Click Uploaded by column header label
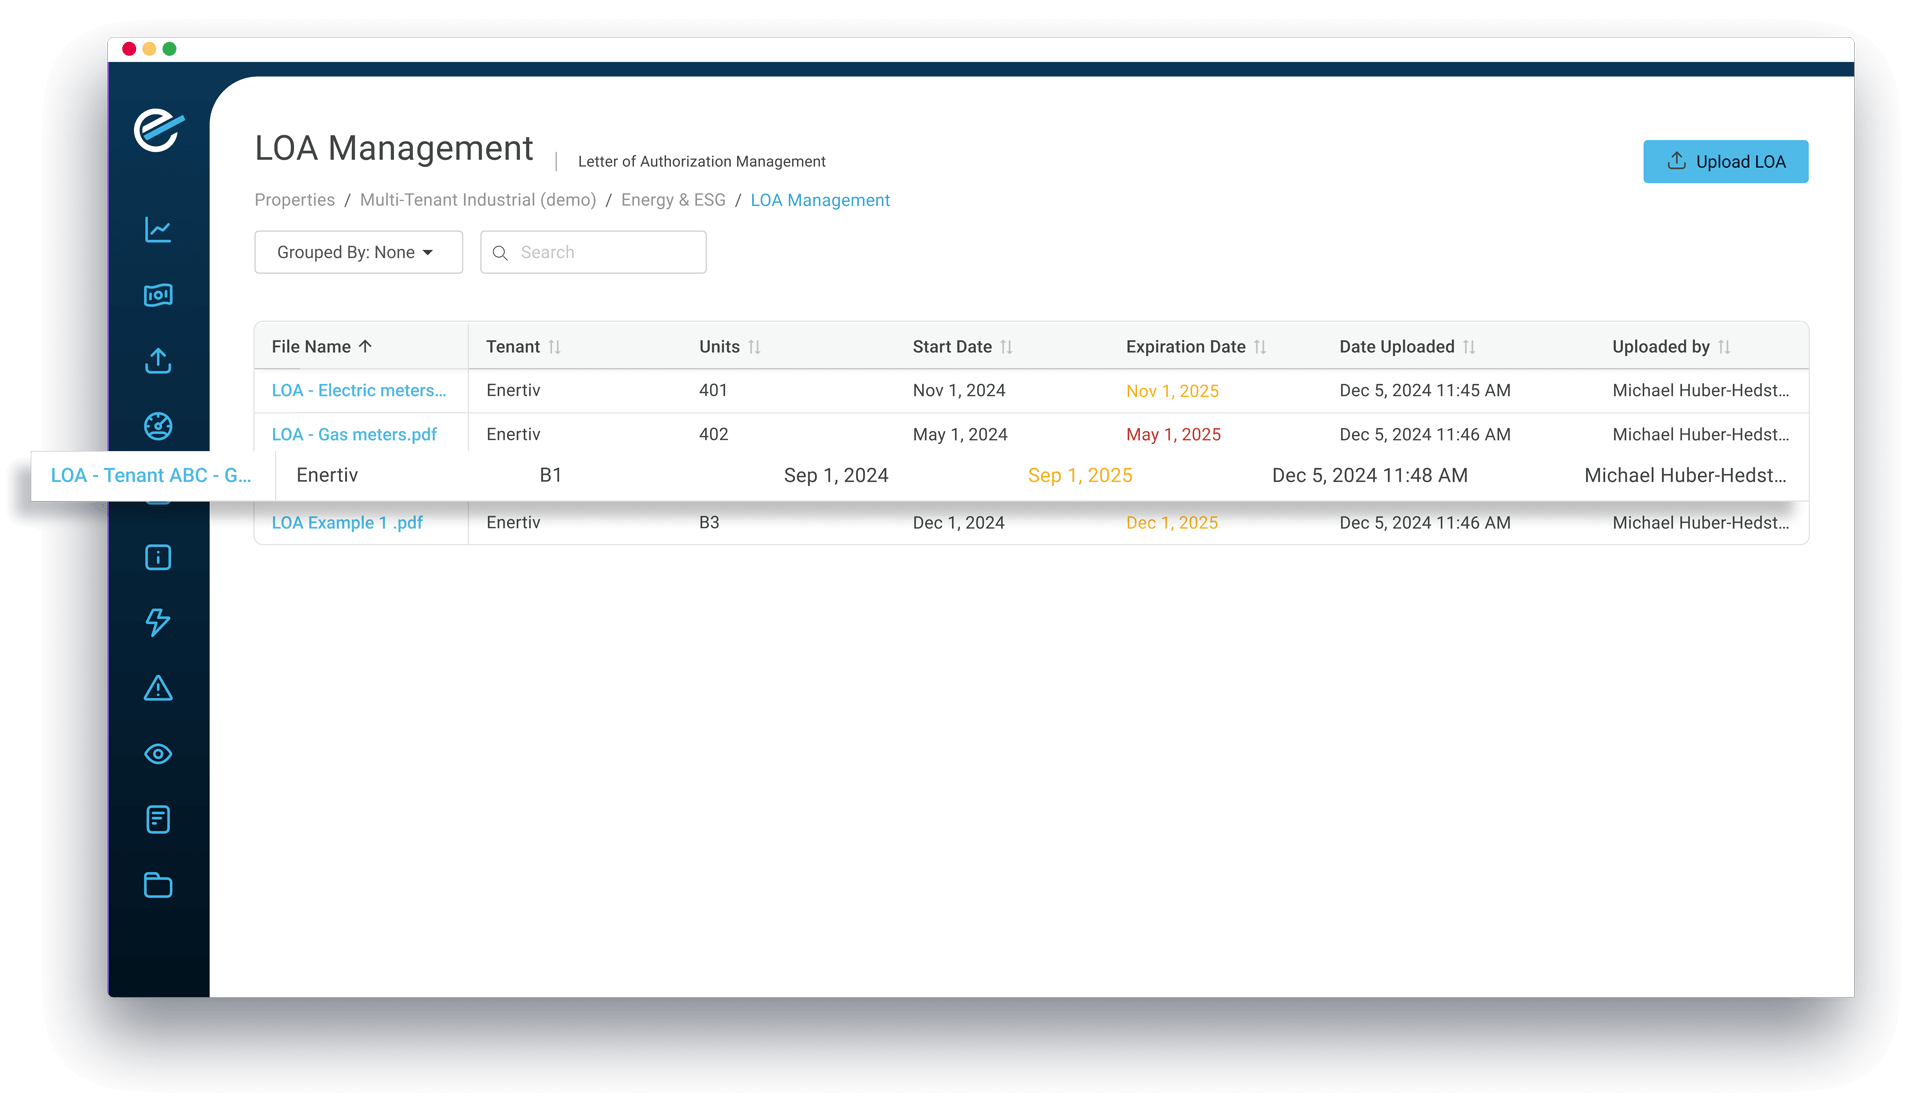 point(1661,346)
